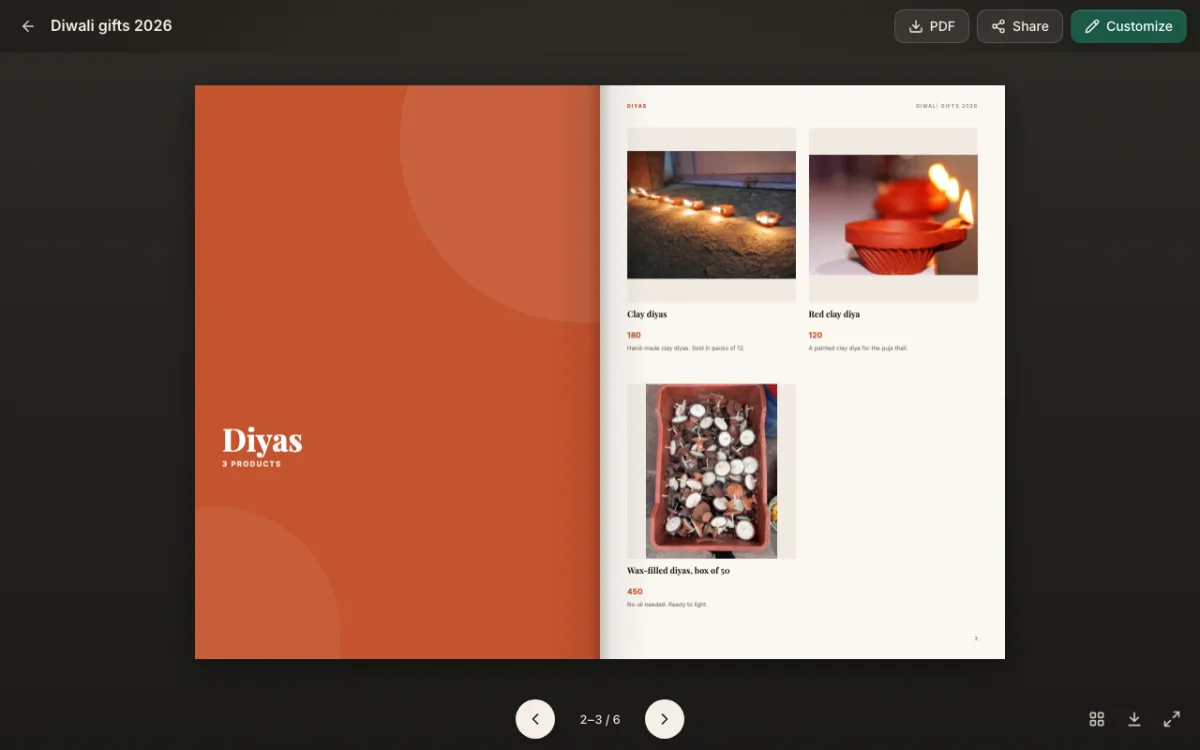Click the Wax-filled diyas box photo

click(711, 471)
